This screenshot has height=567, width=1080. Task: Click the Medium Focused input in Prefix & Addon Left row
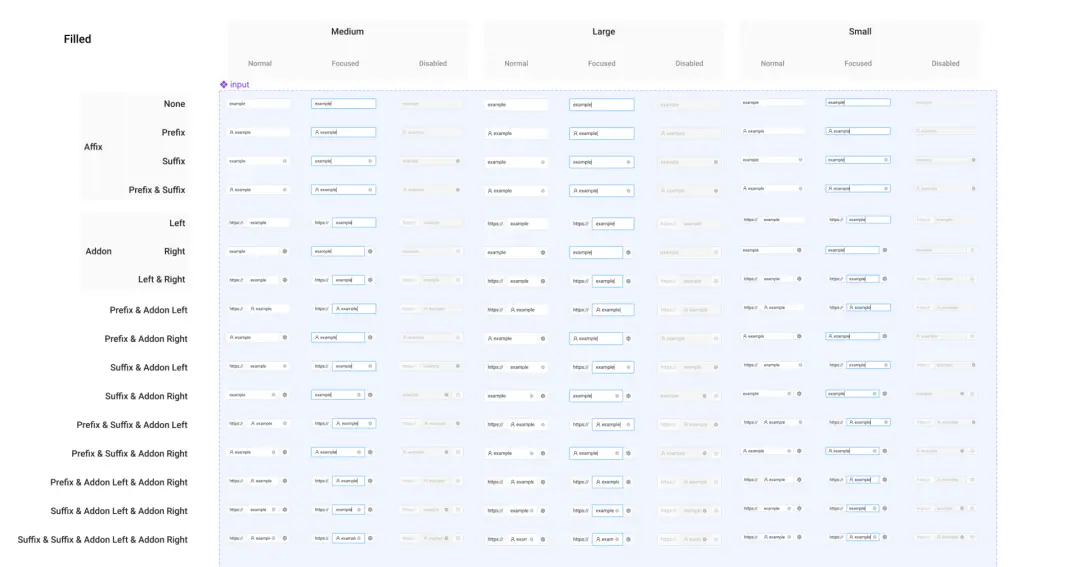pyautogui.click(x=354, y=309)
